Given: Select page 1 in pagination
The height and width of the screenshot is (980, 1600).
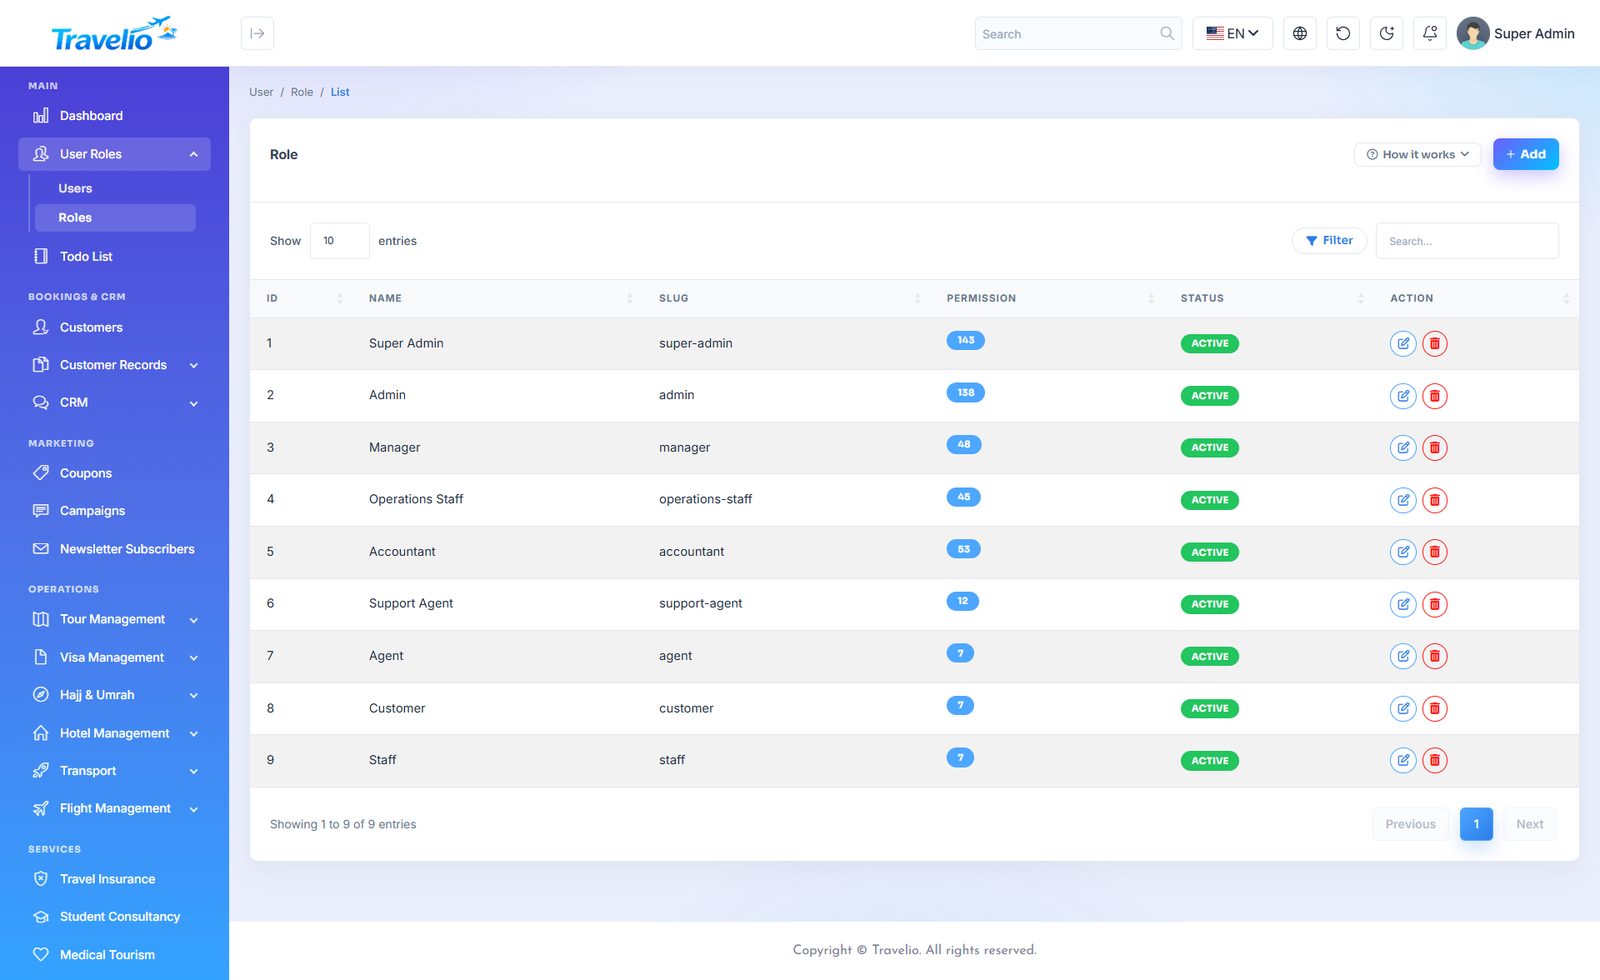Looking at the screenshot, I should click(x=1476, y=824).
